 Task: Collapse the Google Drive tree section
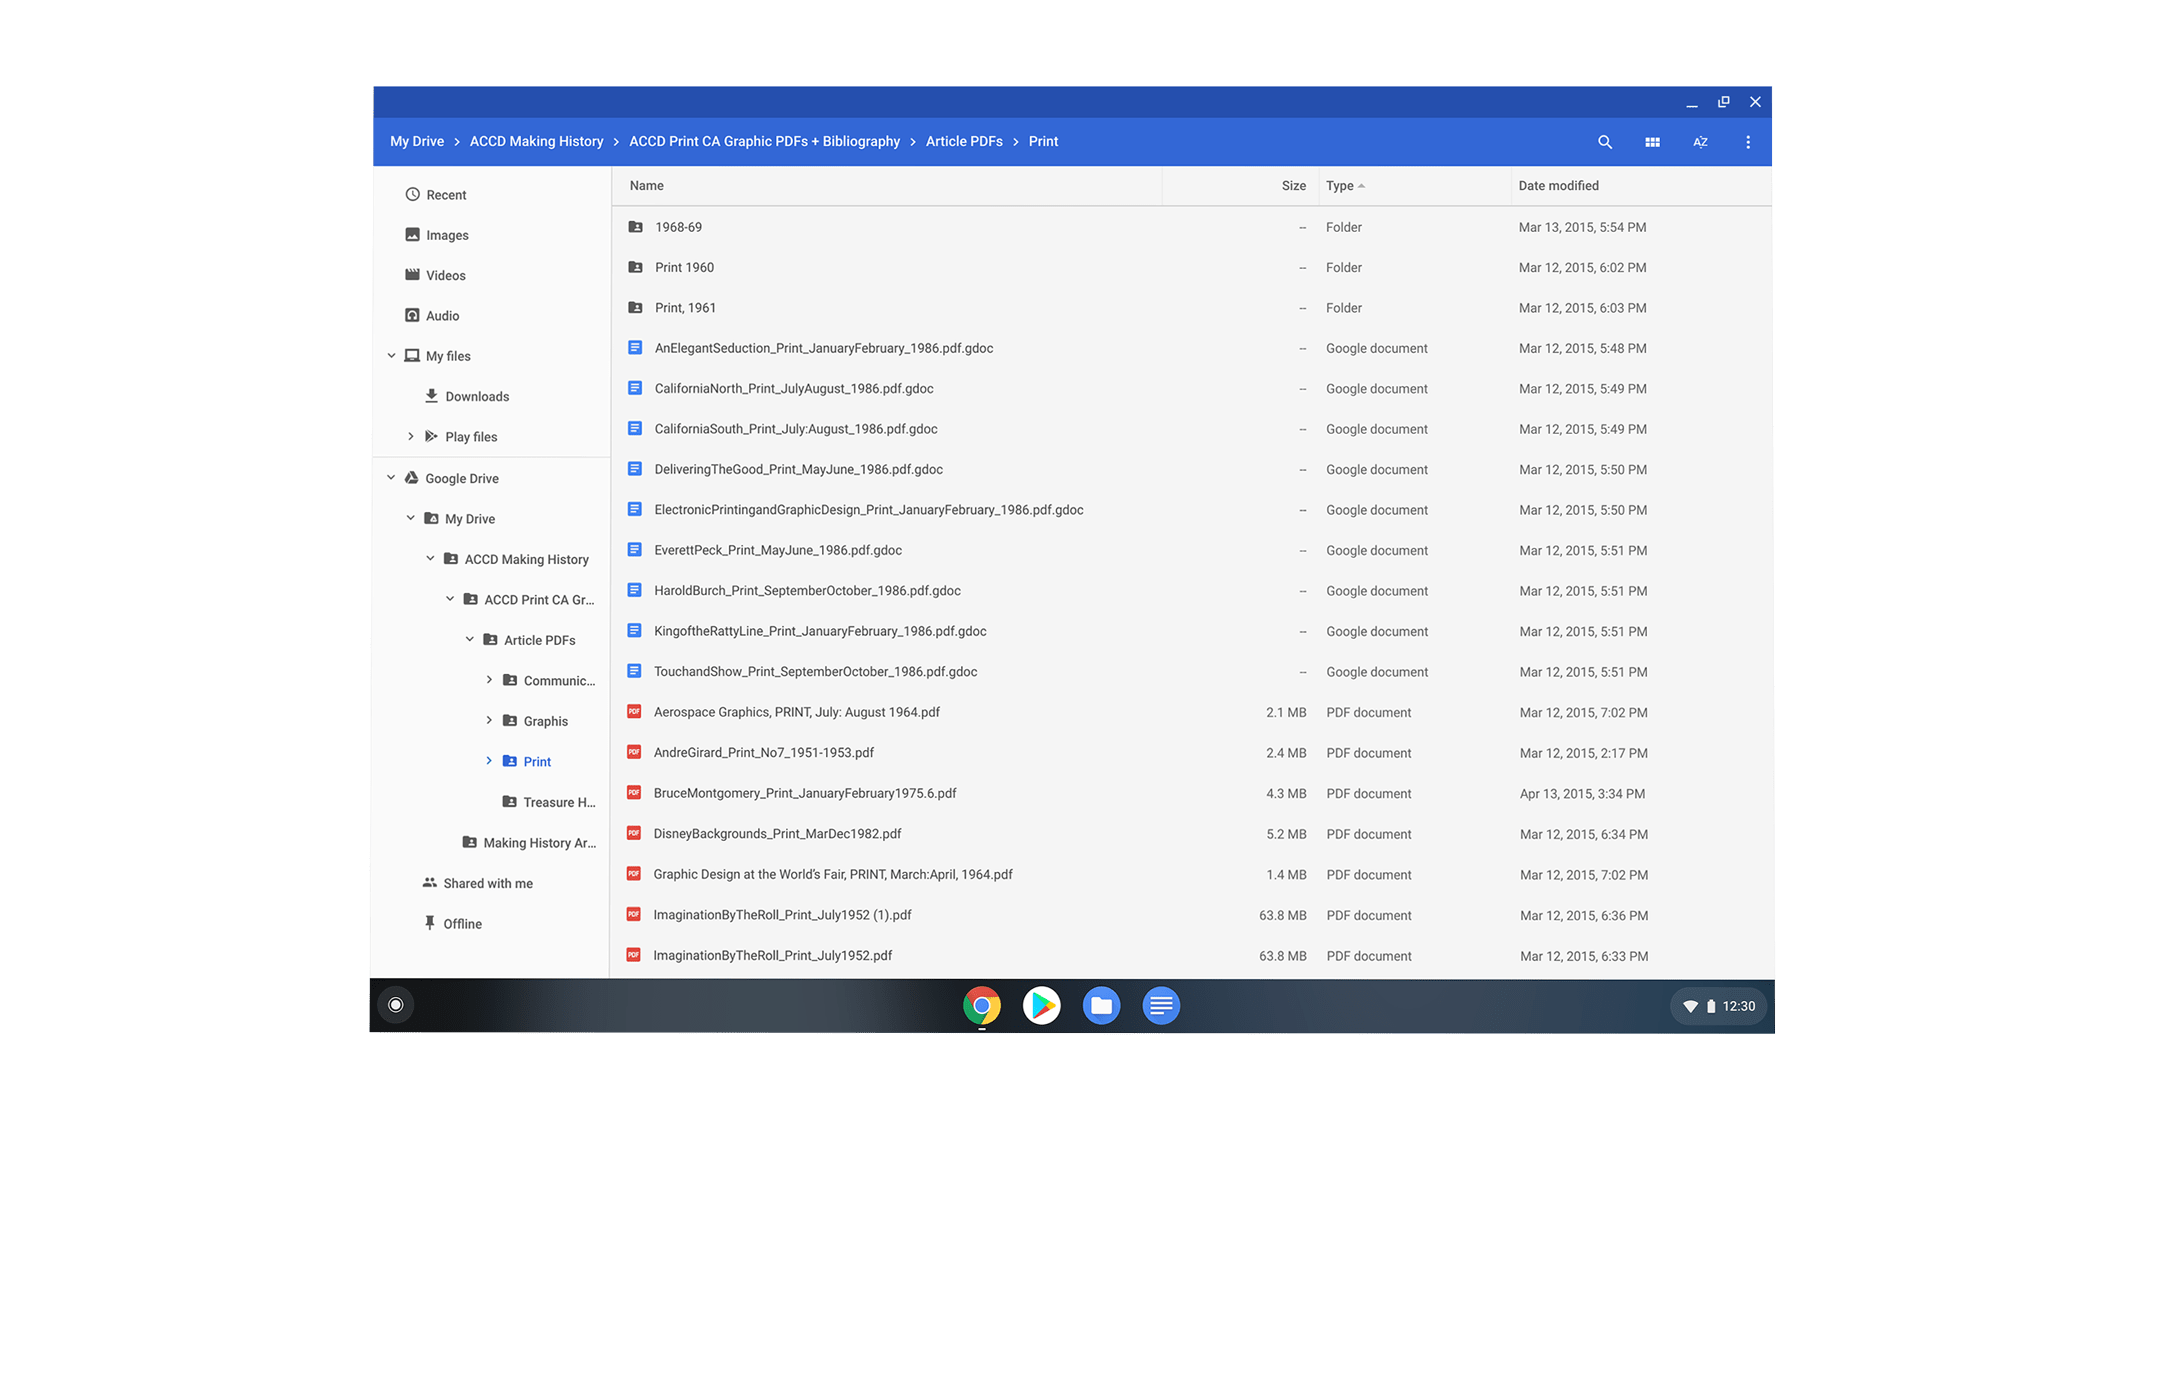391,478
